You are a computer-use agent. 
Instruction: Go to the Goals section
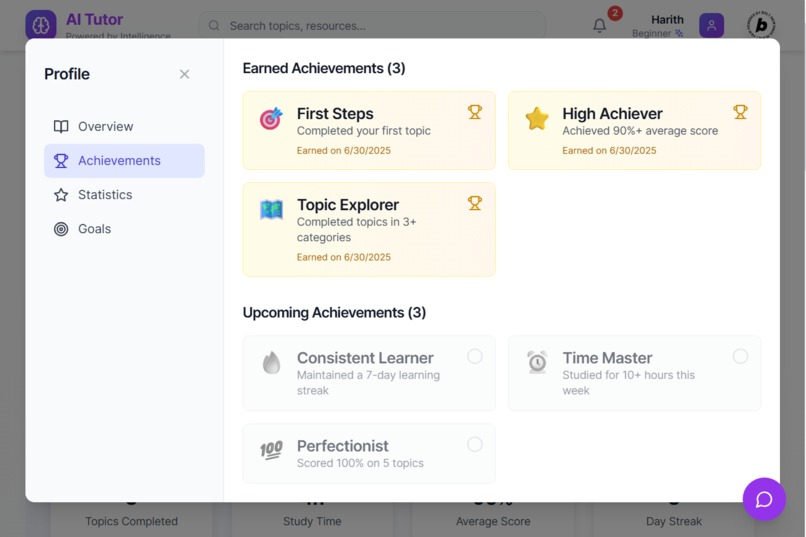point(124,229)
